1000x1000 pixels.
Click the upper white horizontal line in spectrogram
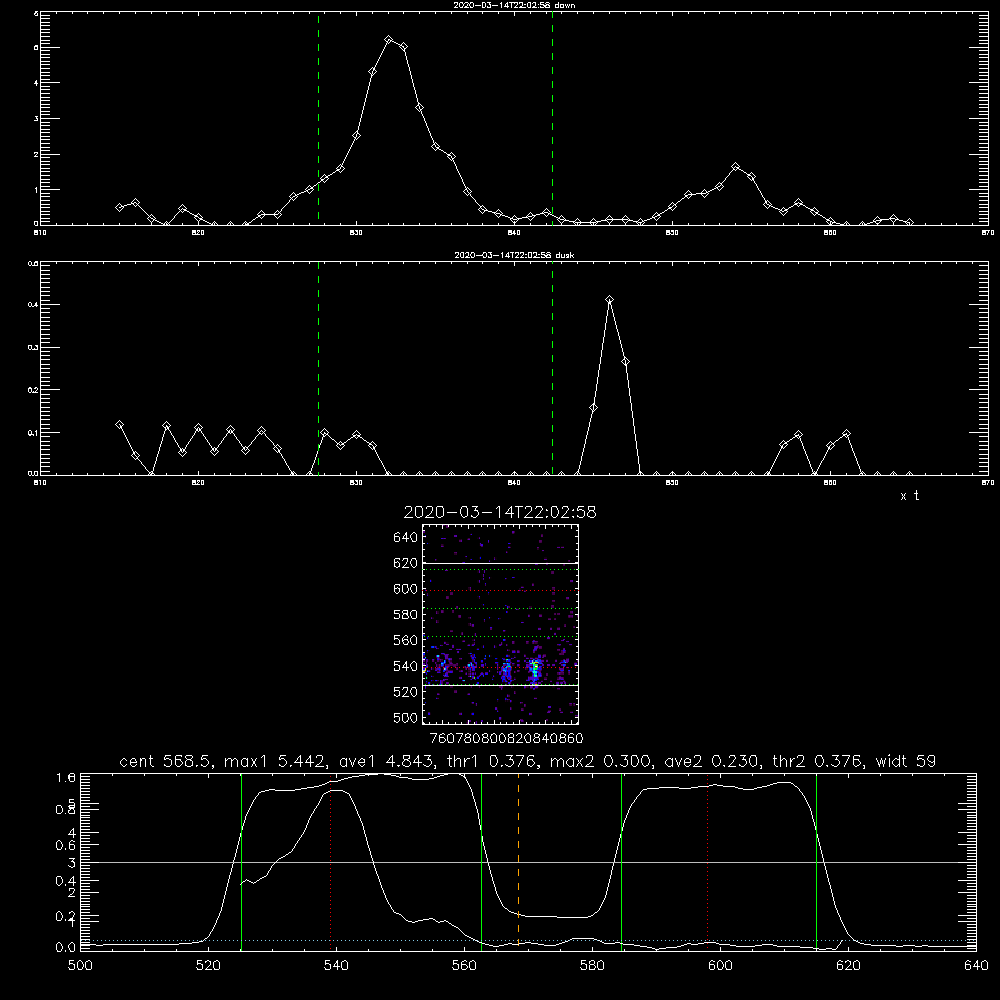tap(500, 563)
